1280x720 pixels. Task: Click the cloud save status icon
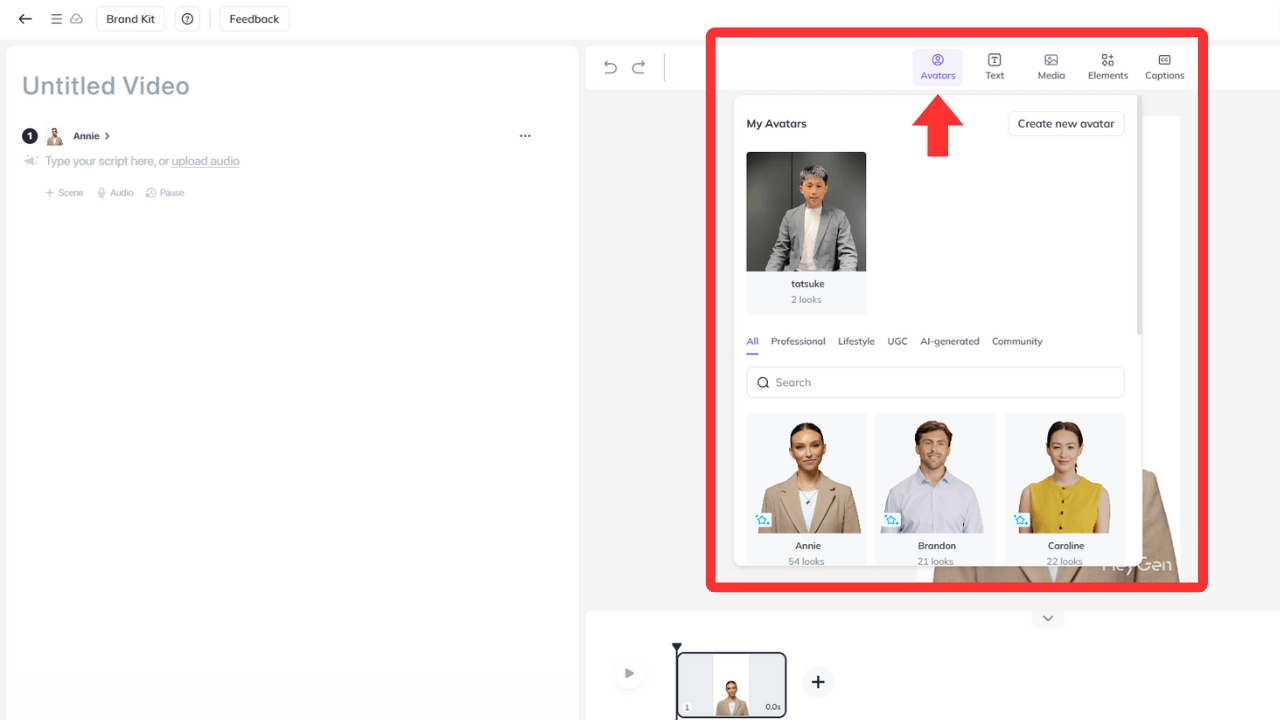[76, 19]
